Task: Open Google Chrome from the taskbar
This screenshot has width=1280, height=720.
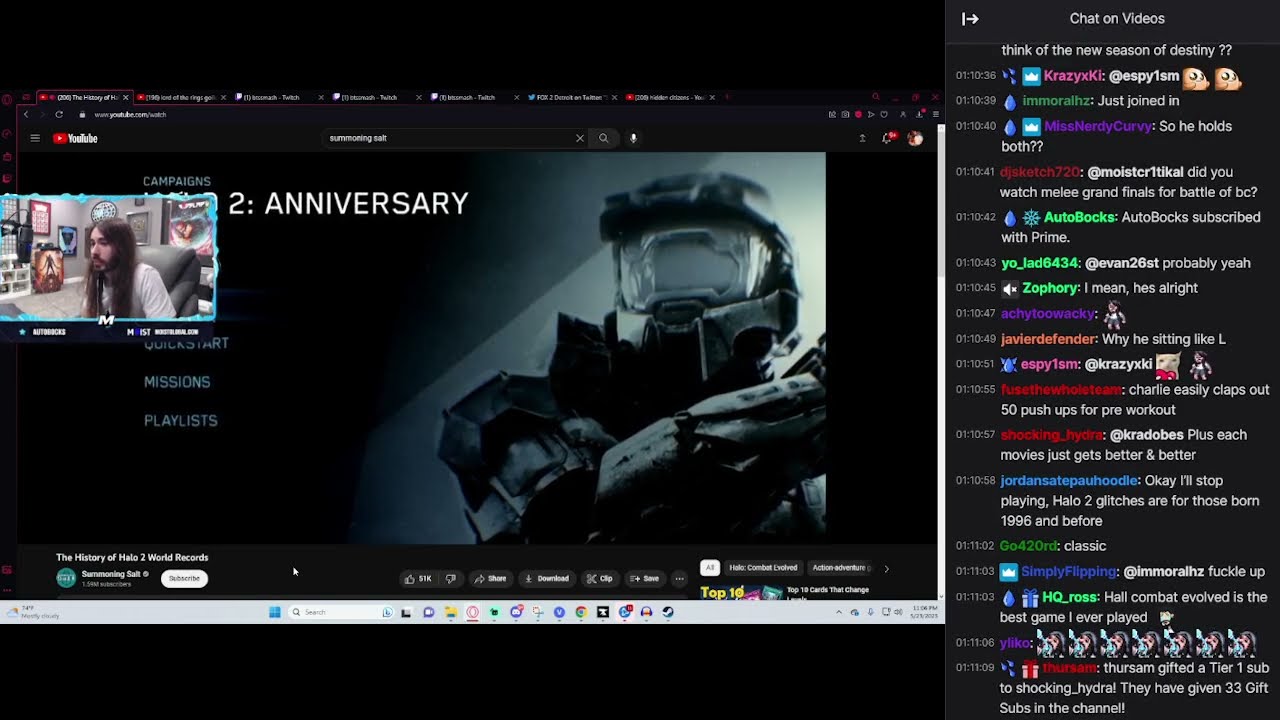Action: [581, 612]
